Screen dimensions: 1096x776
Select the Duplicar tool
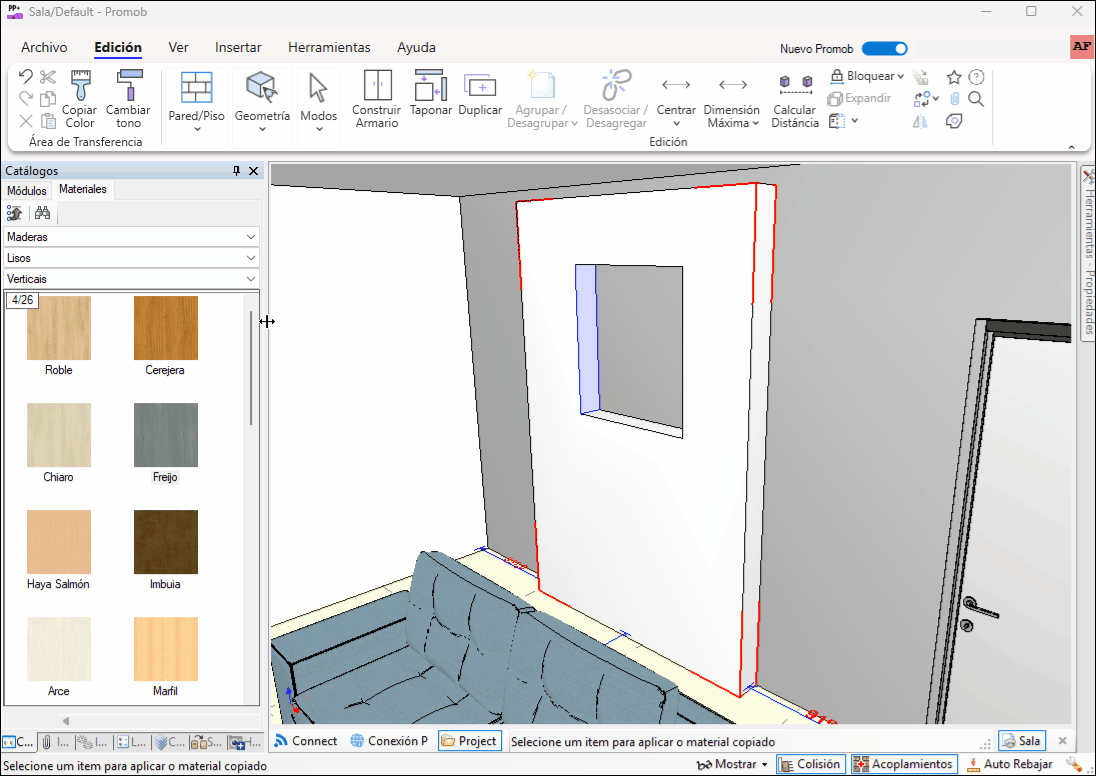click(480, 96)
